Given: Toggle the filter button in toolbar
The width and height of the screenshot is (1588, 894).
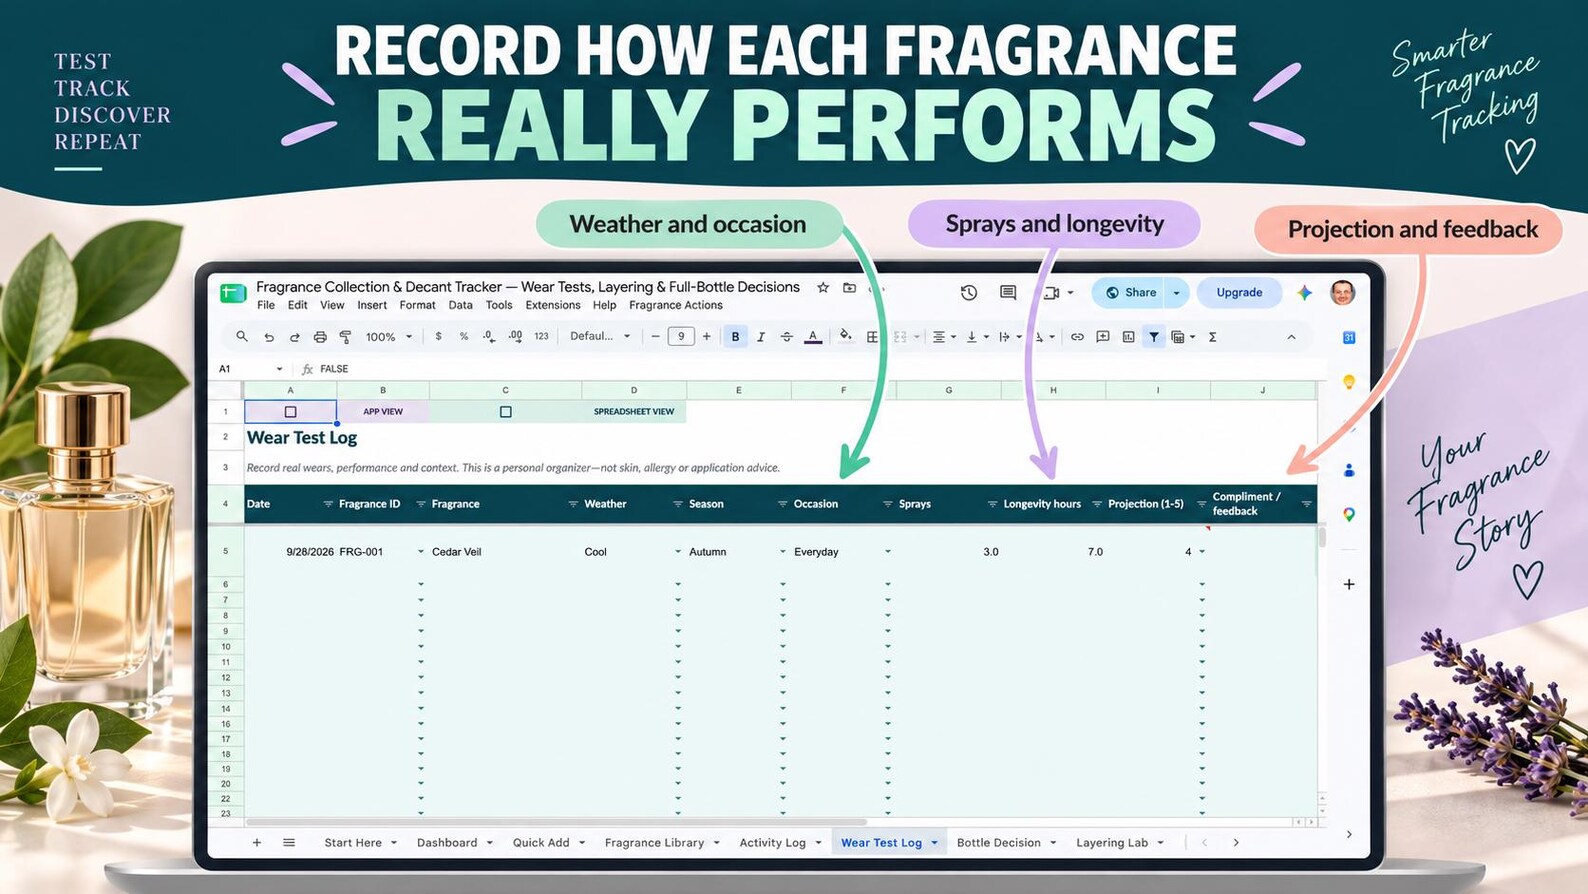Looking at the screenshot, I should click(1154, 337).
